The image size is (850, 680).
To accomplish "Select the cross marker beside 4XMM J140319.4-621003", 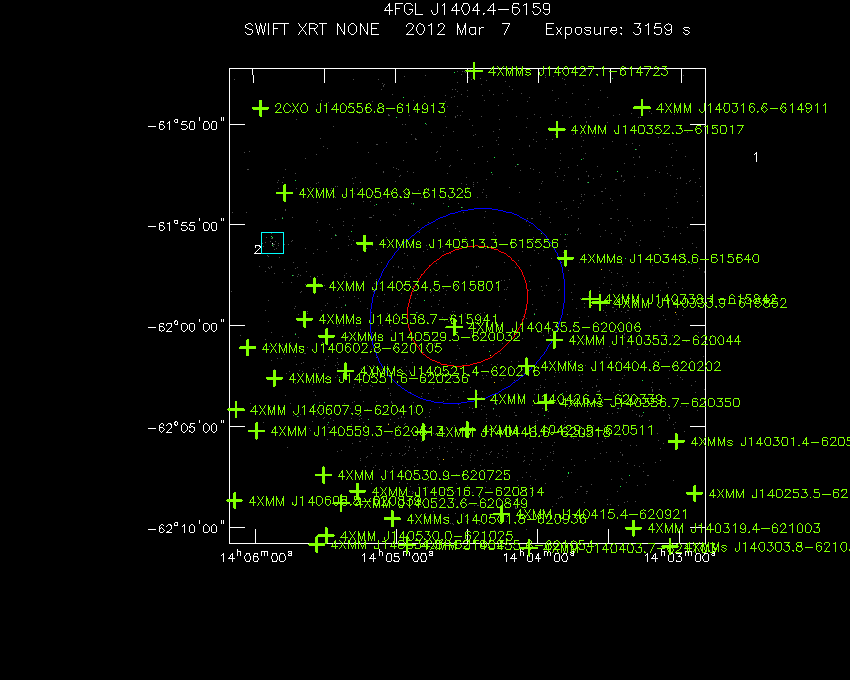I will pos(634,528).
